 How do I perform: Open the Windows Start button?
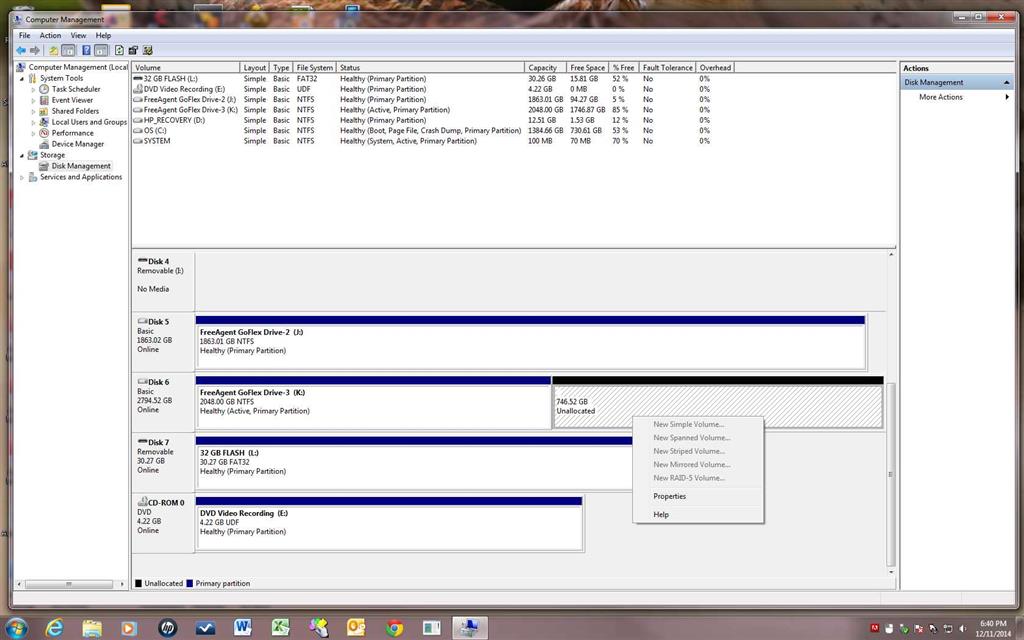[15, 628]
